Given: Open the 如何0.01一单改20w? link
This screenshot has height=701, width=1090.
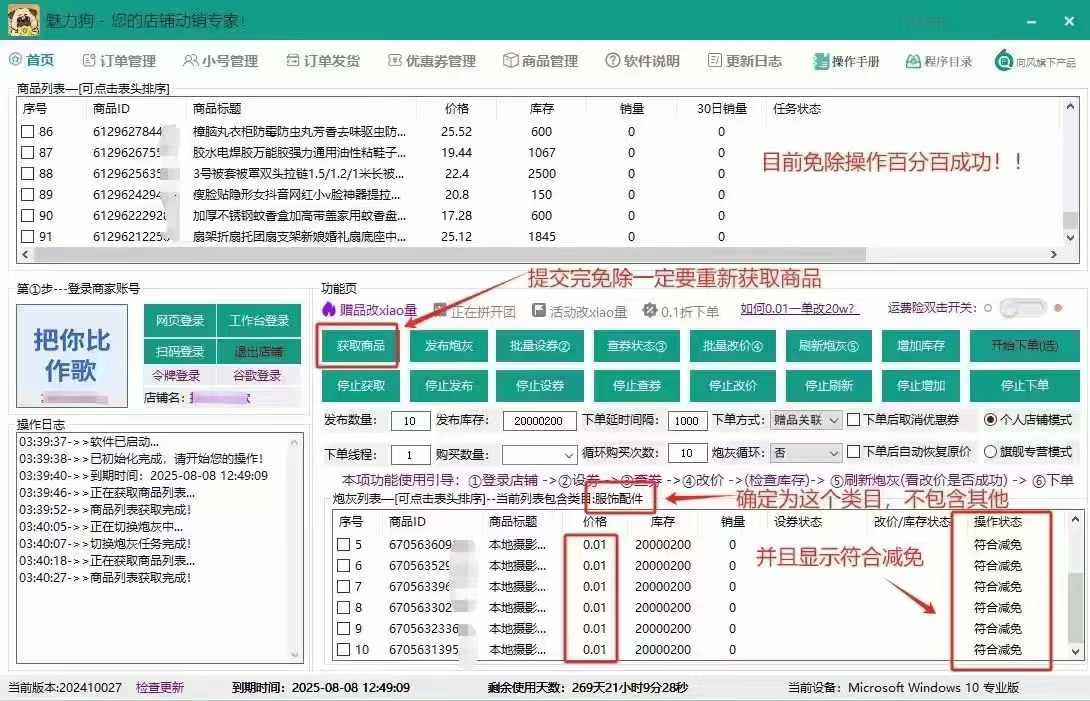Looking at the screenshot, I should [797, 309].
